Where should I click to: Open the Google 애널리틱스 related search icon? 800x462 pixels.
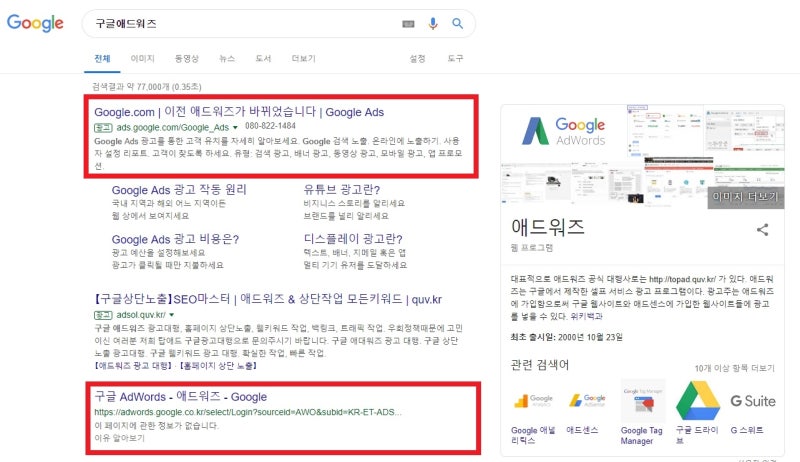tap(533, 401)
